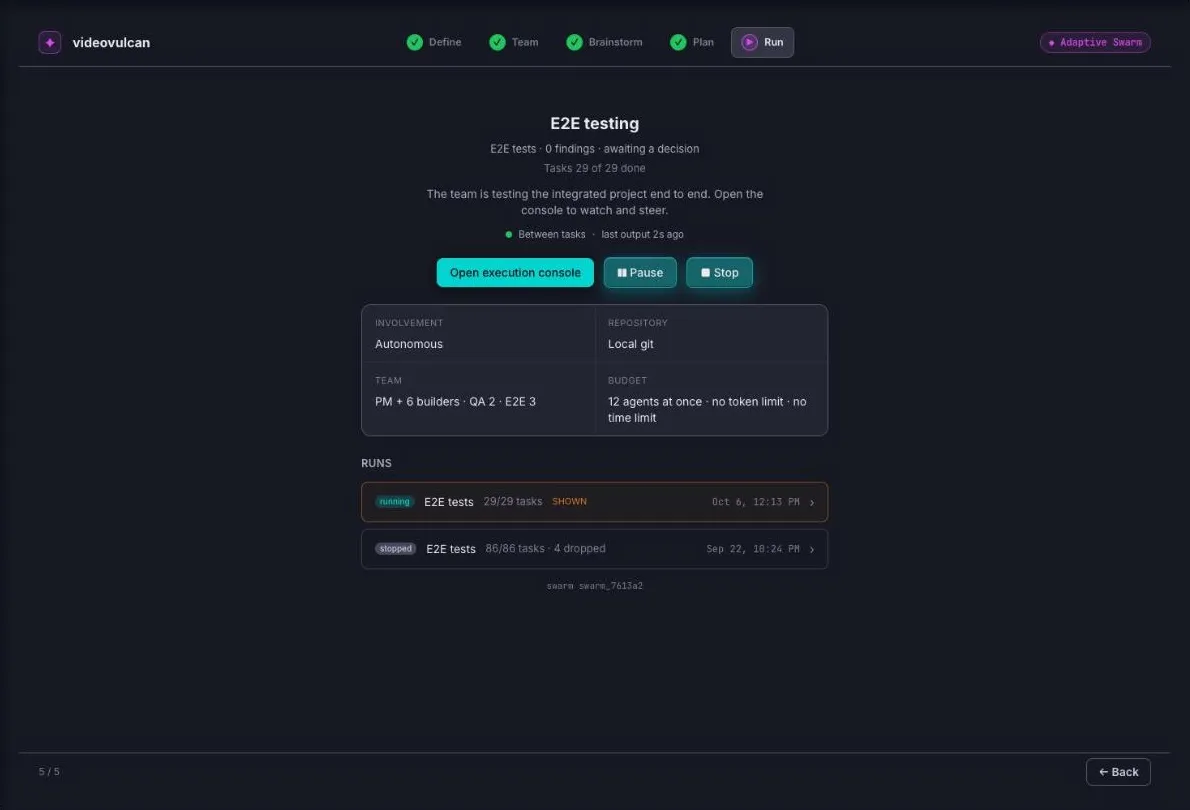
Task: Click 'Oct 6, 12:13 PM' timestamp
Action: coord(755,502)
